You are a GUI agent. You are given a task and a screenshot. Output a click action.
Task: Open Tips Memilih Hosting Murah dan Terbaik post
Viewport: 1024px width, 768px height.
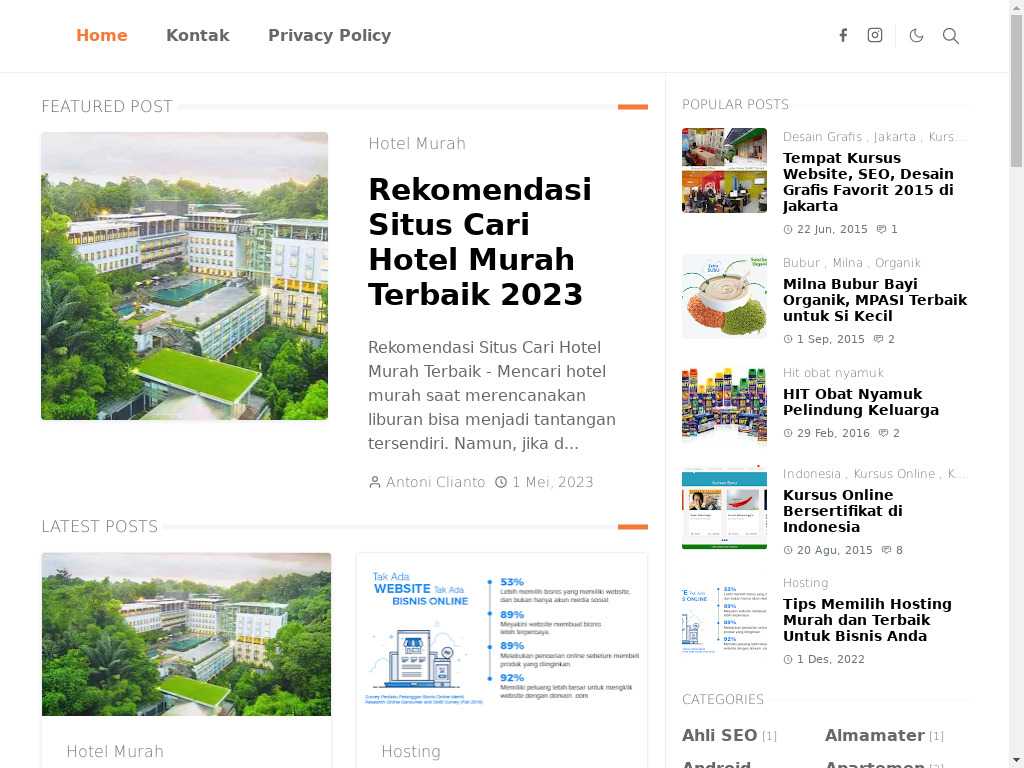(x=867, y=620)
